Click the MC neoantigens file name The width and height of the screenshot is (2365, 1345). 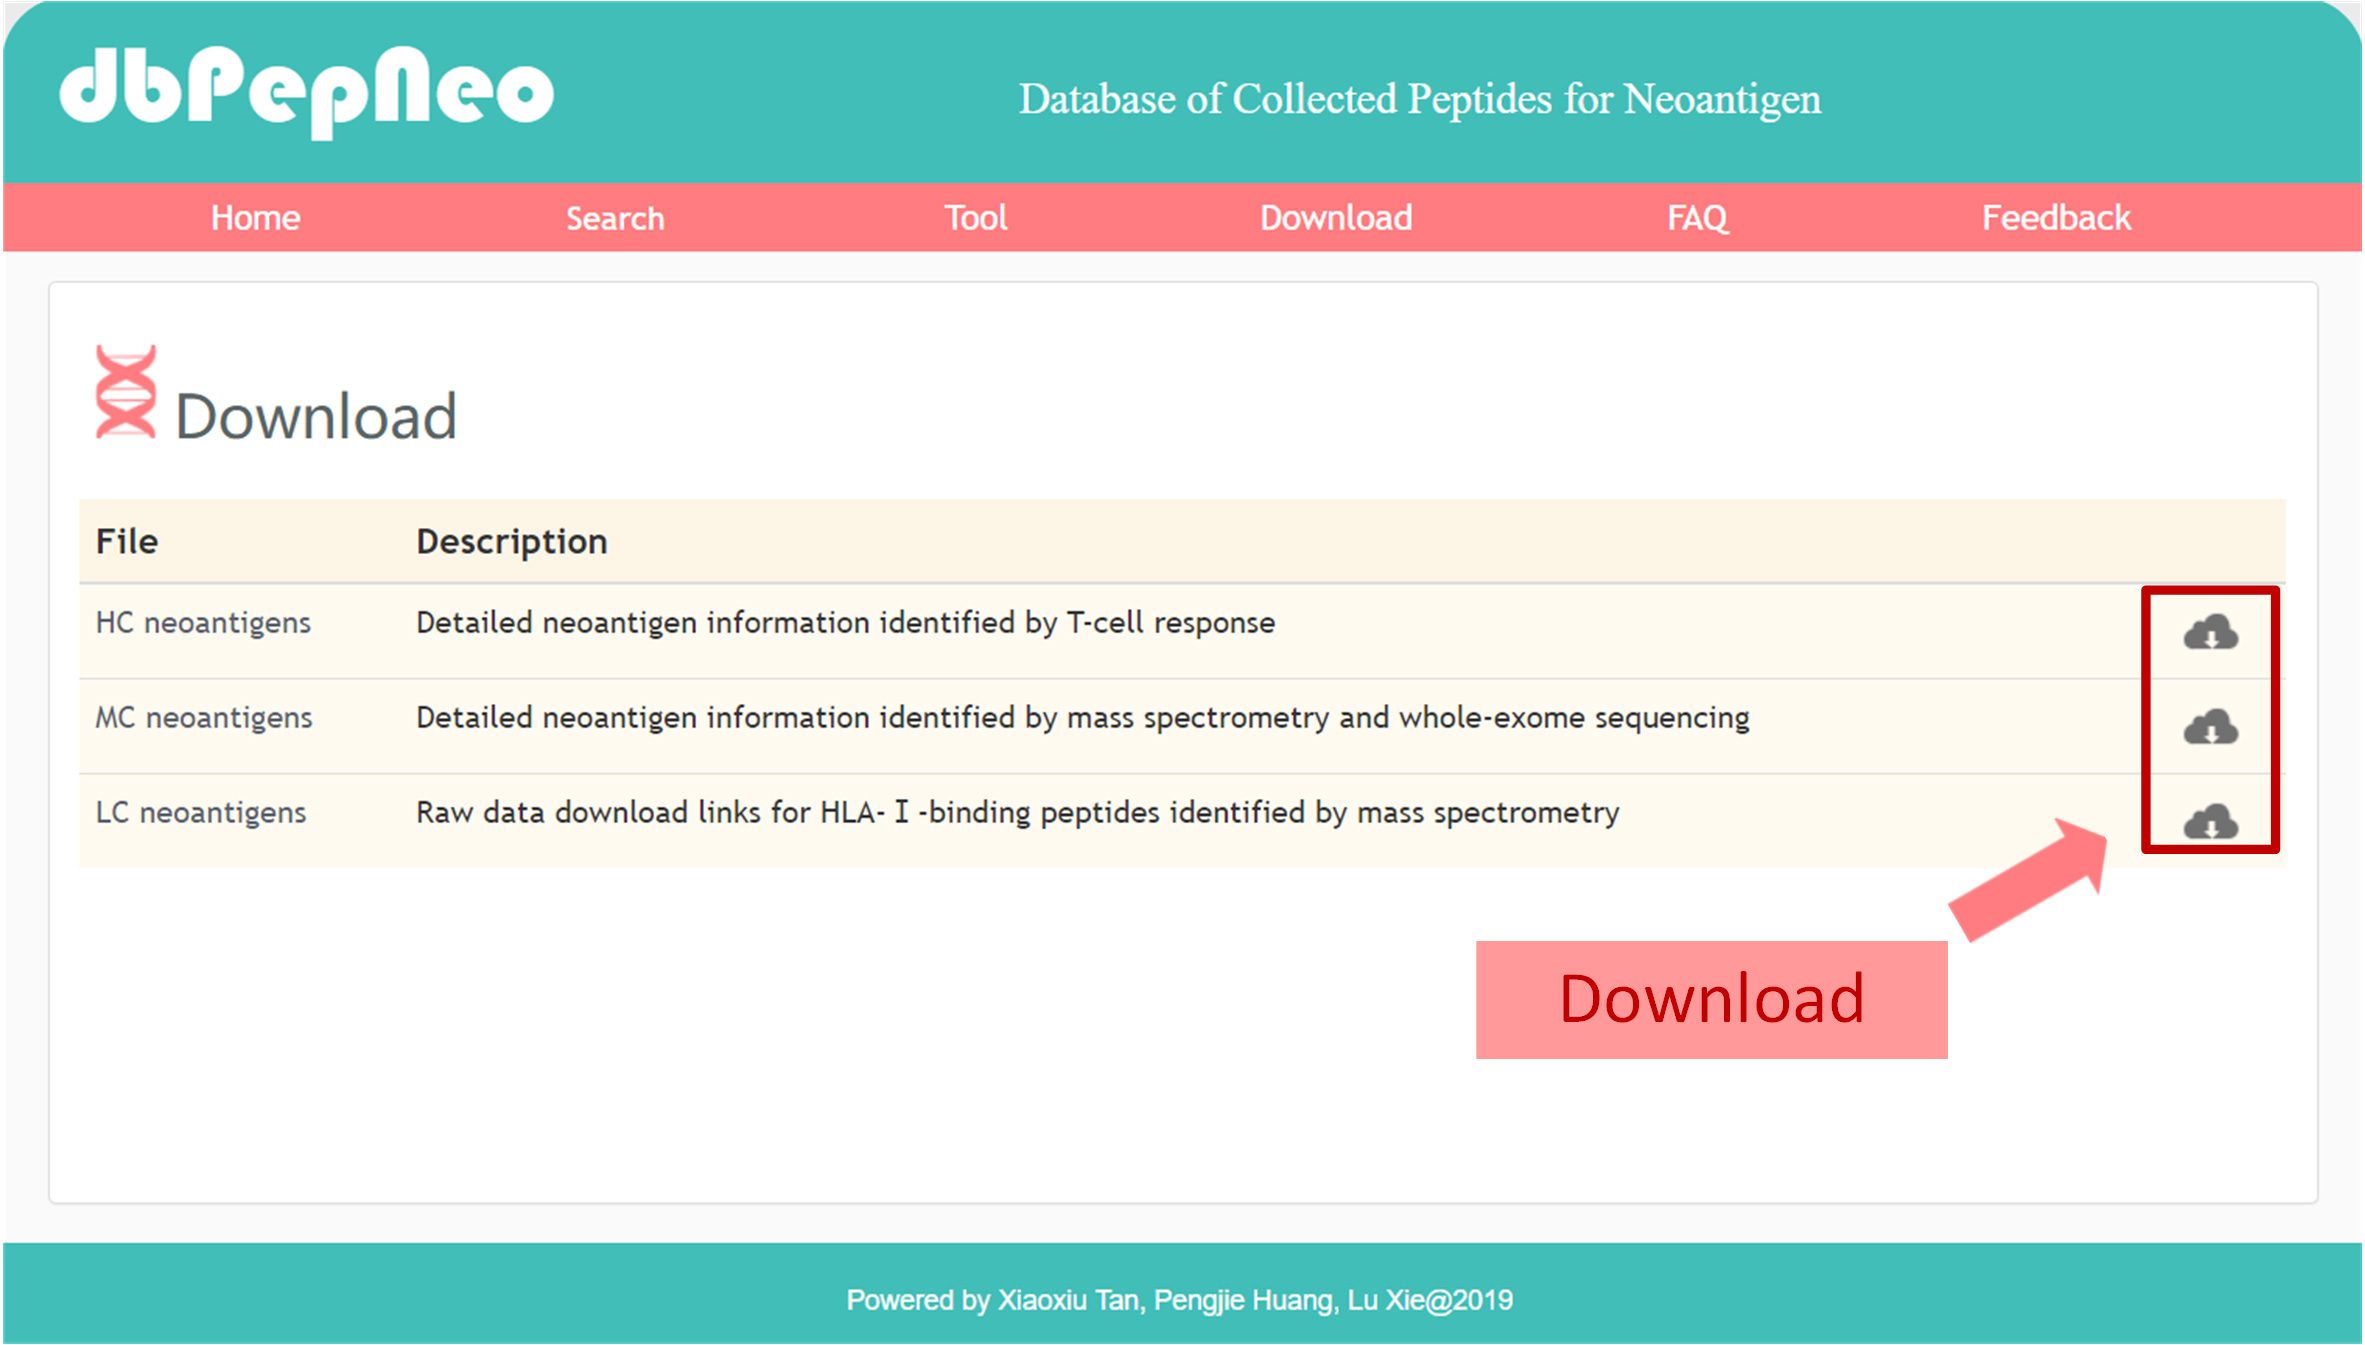tap(204, 718)
